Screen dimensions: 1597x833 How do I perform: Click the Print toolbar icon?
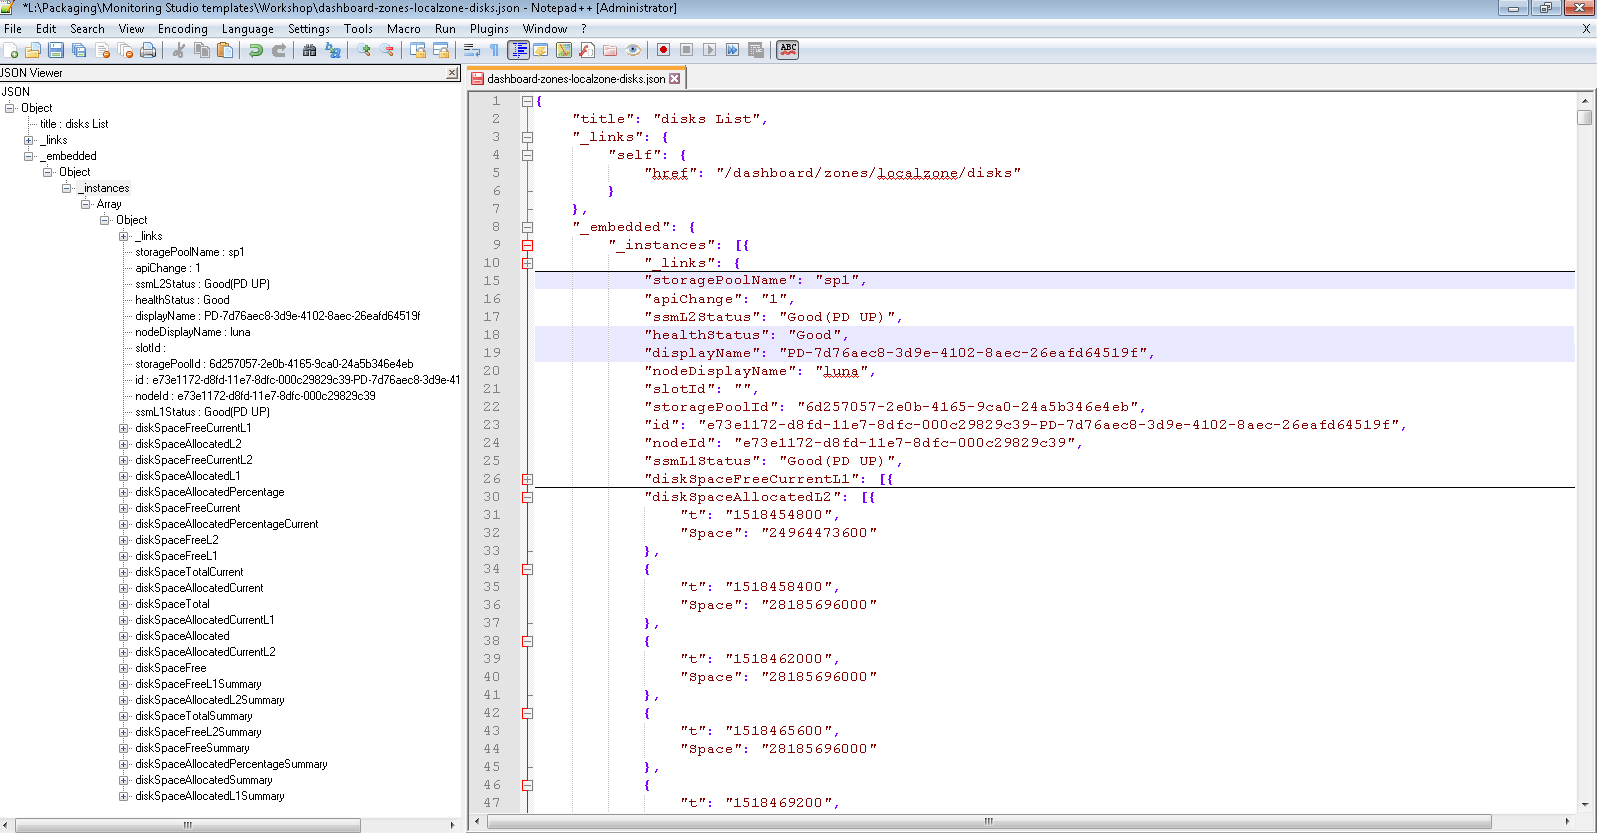point(148,50)
